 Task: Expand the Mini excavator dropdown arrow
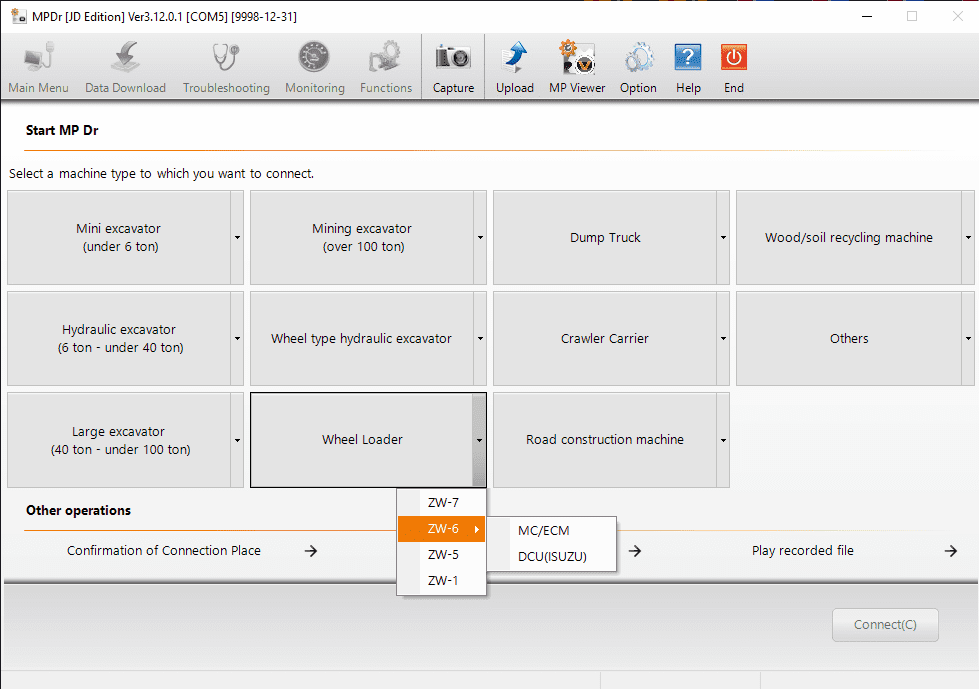237,238
